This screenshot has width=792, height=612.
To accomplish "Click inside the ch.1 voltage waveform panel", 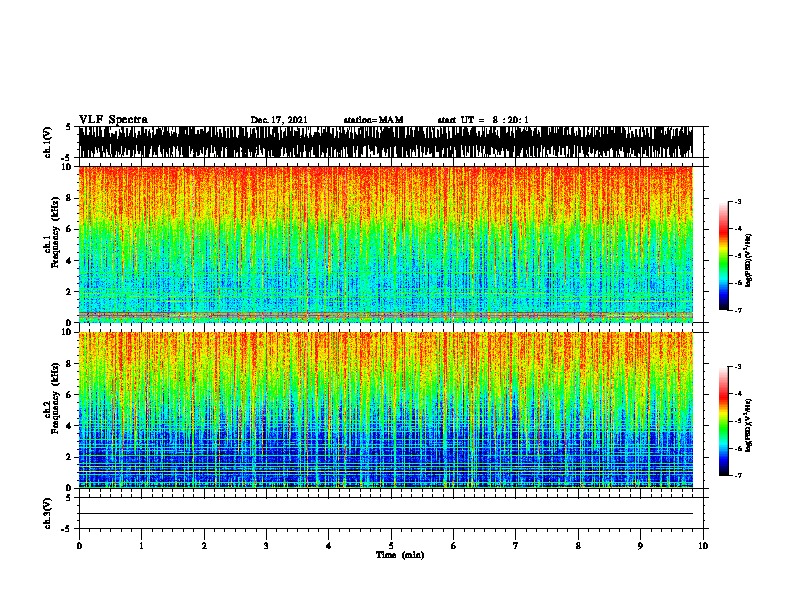I will point(385,142).
